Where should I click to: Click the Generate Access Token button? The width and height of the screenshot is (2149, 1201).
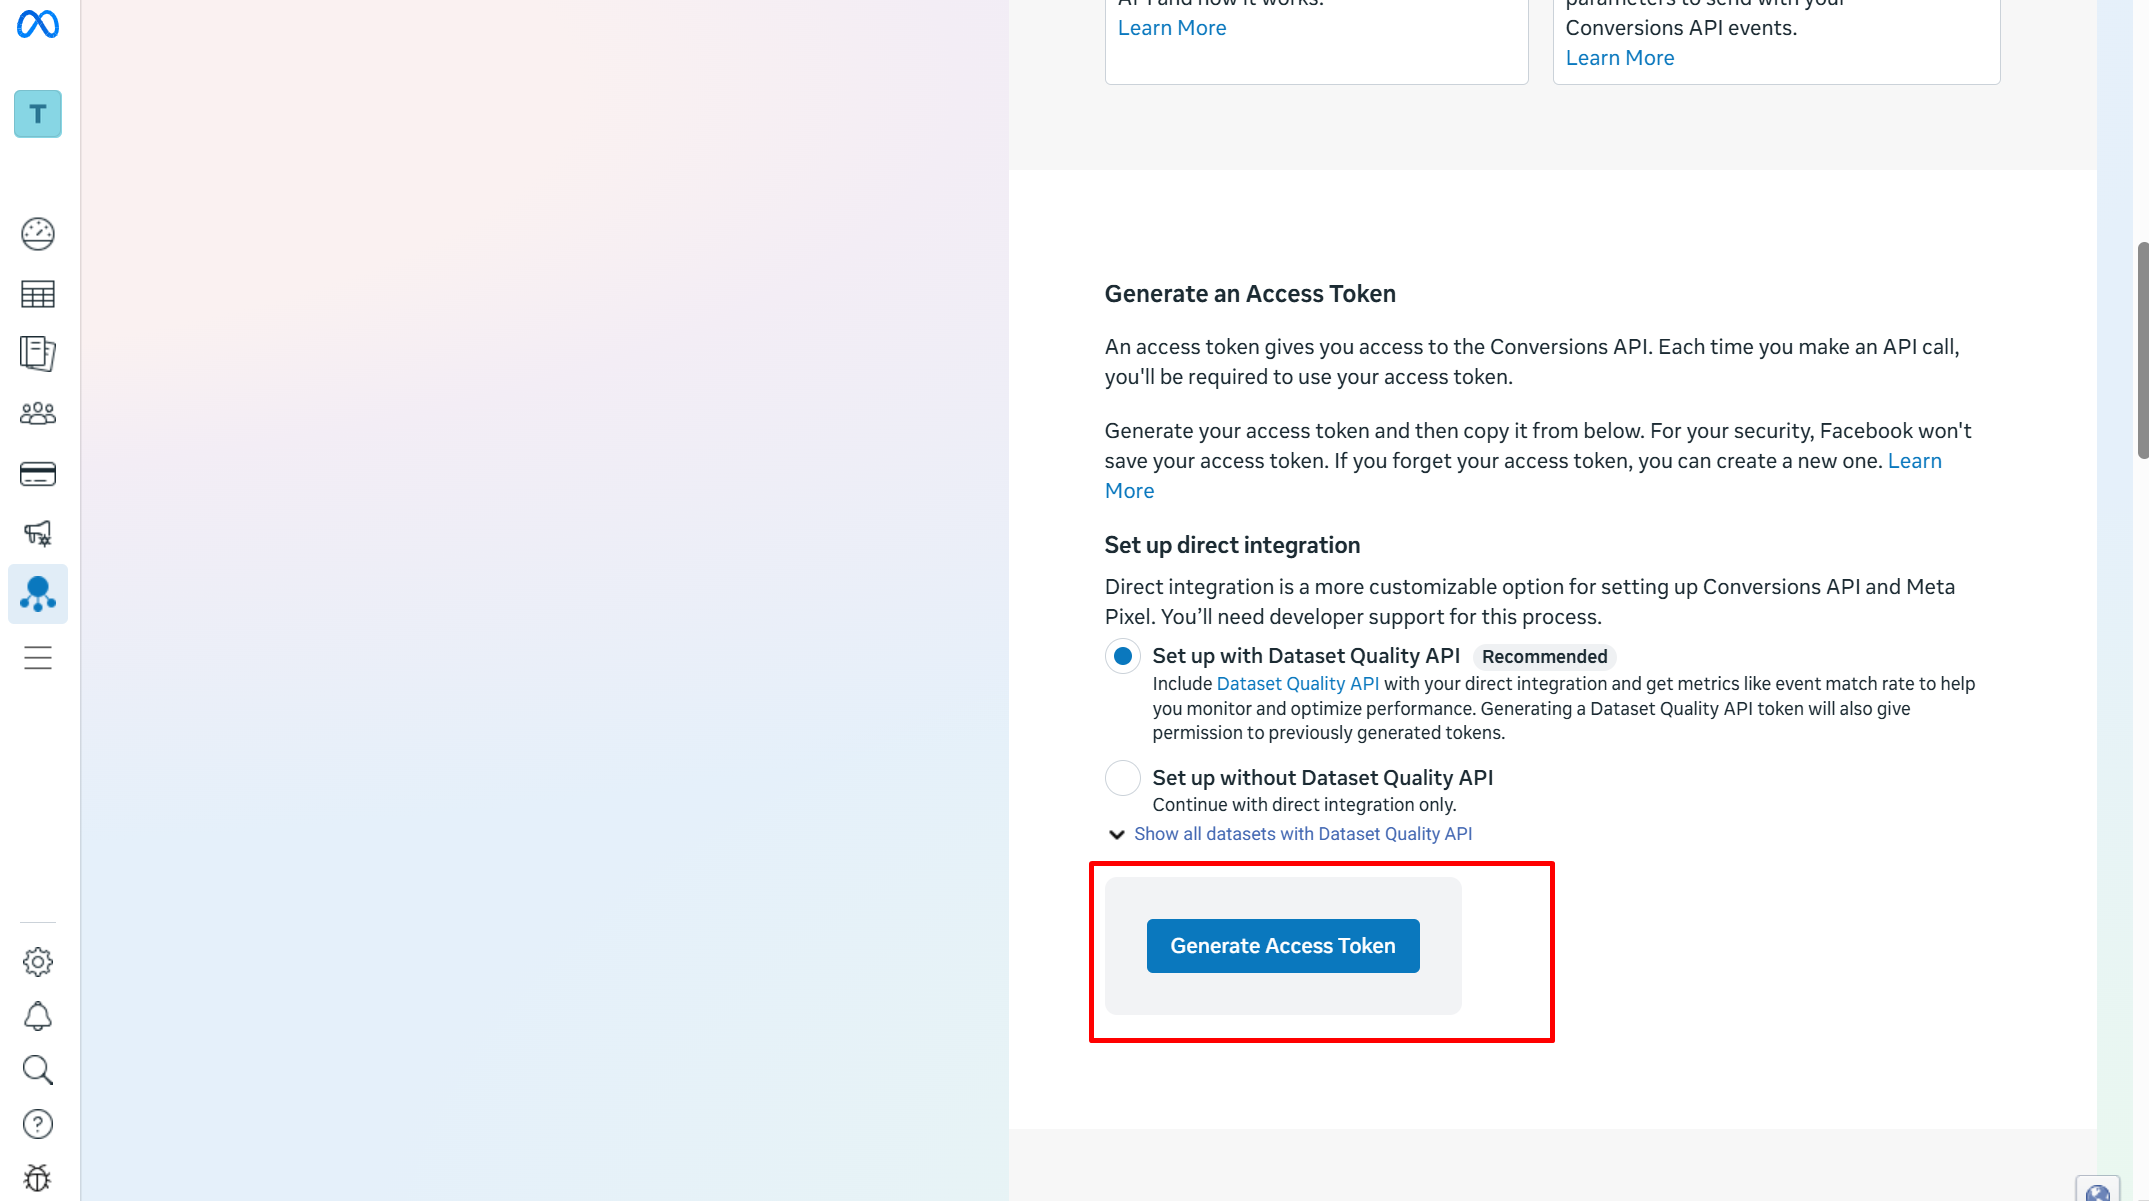1282,946
